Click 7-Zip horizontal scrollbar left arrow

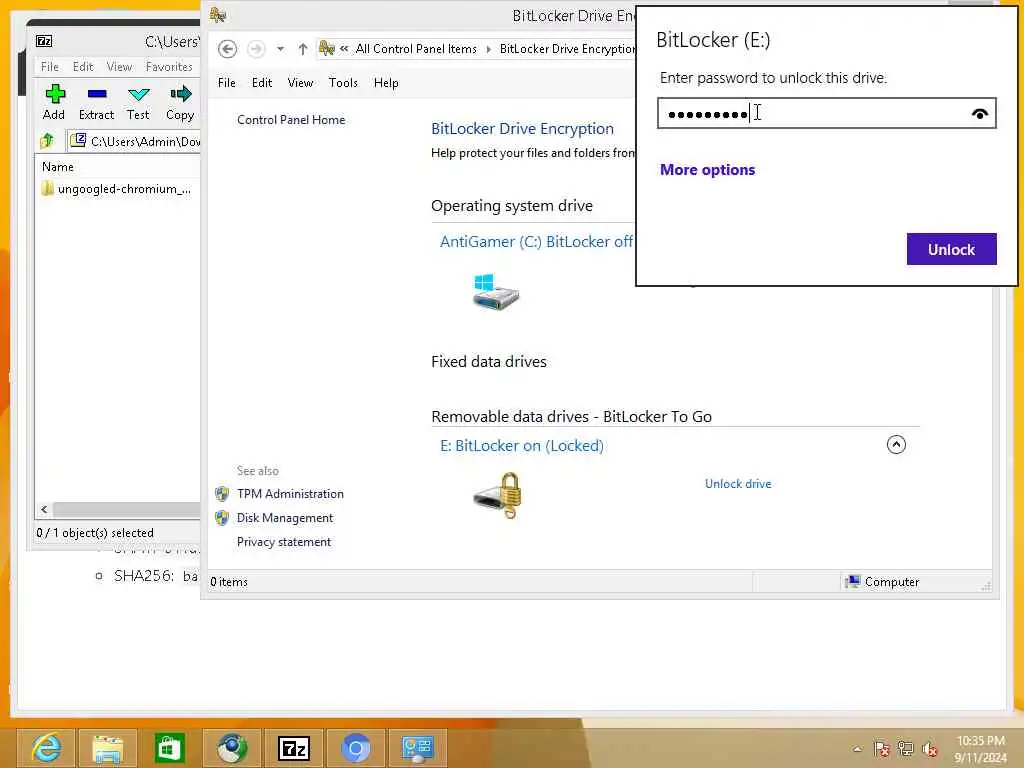pyautogui.click(x=44, y=509)
